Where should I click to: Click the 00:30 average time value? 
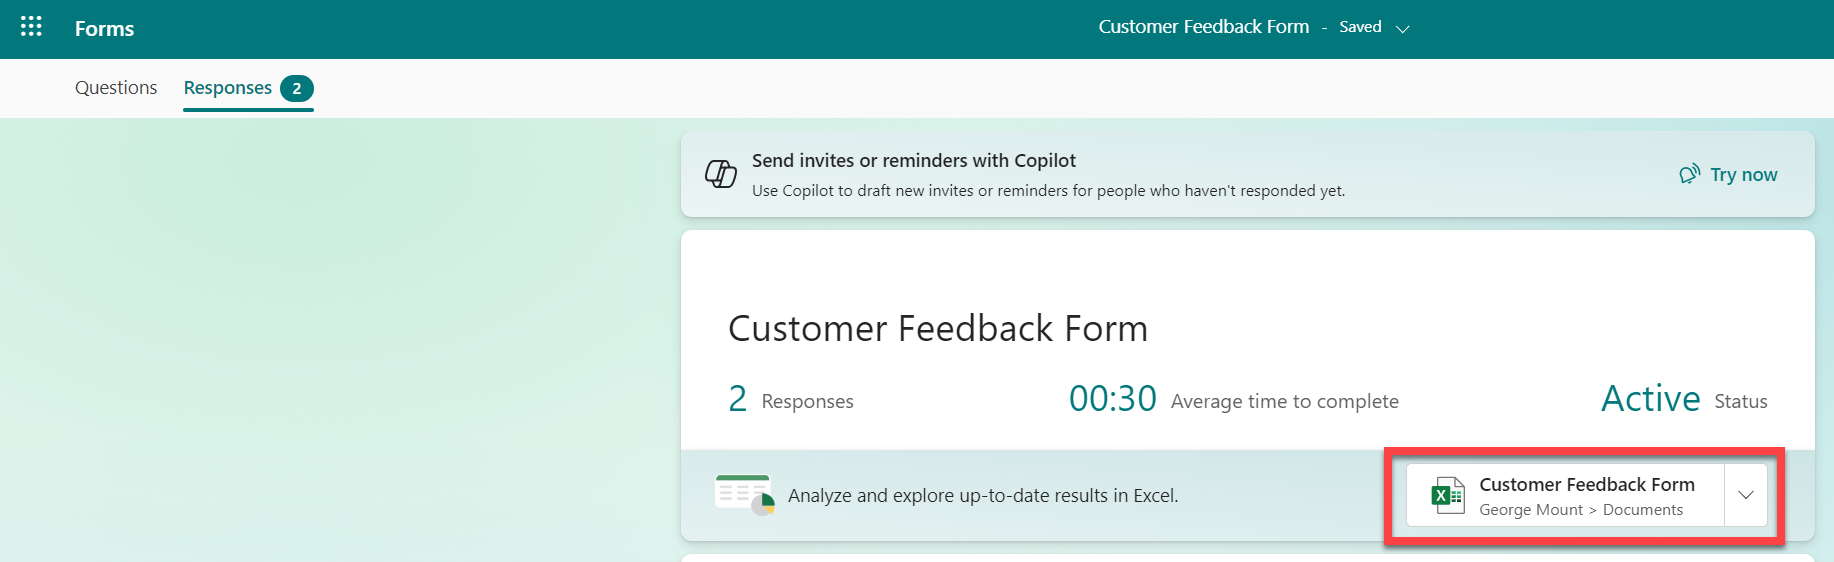[1112, 399]
